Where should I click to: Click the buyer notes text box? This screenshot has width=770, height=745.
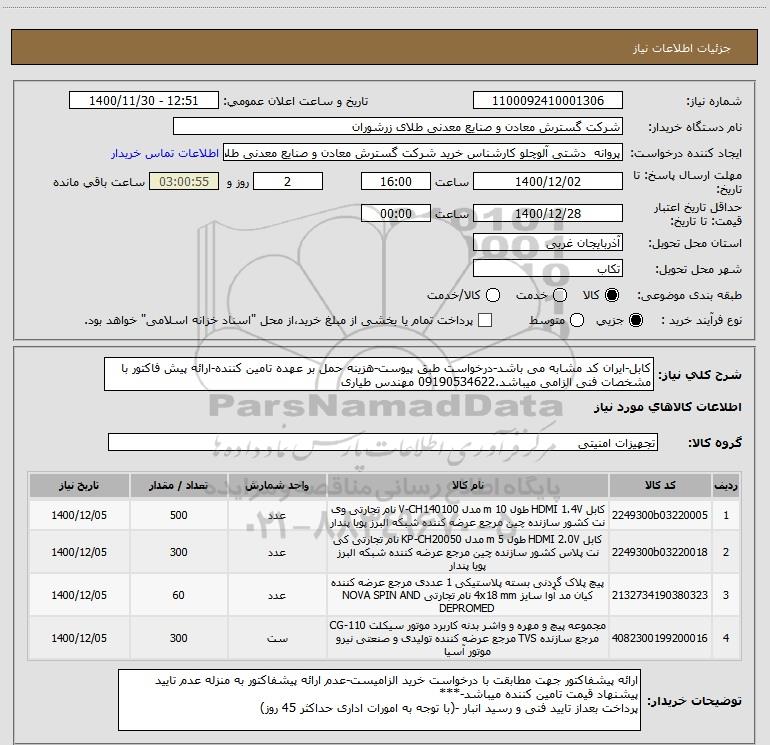pyautogui.click(x=379, y=700)
